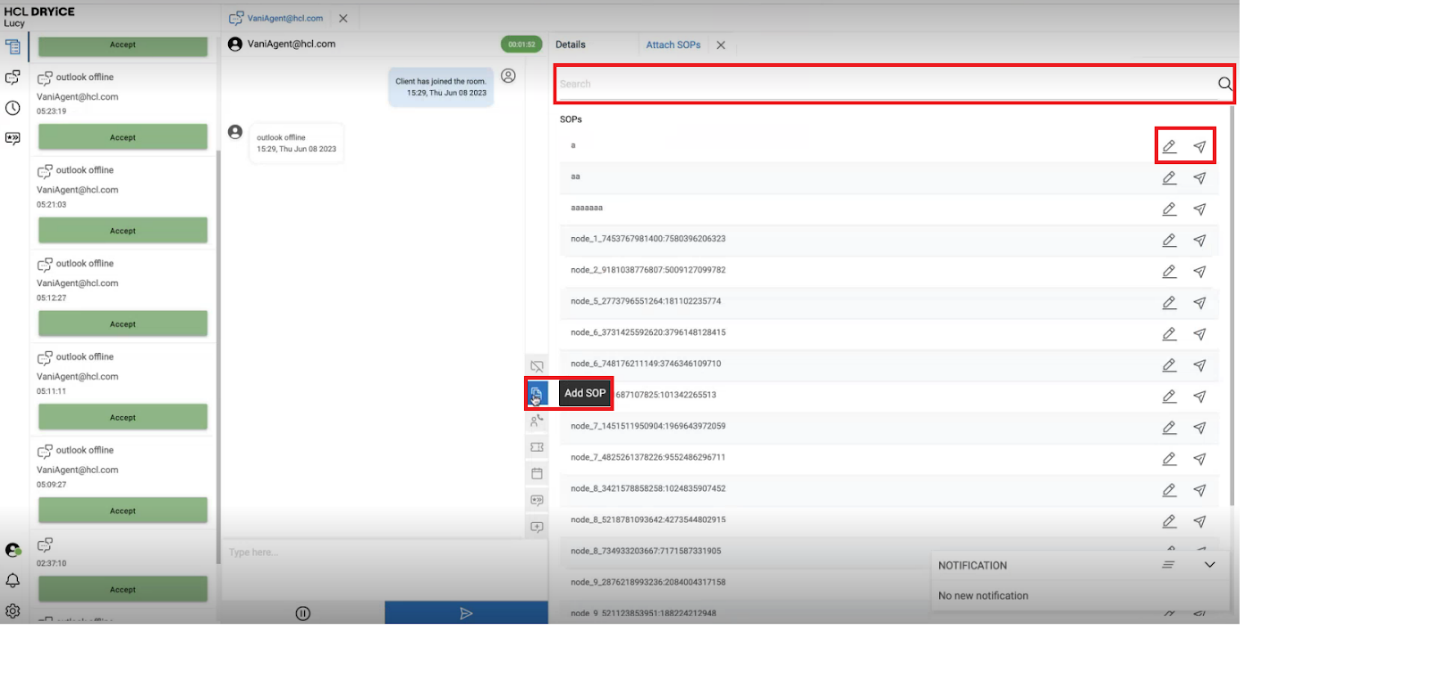This screenshot has width=1431, height=679.
Task: Click the No new notification text
Action: (x=983, y=596)
